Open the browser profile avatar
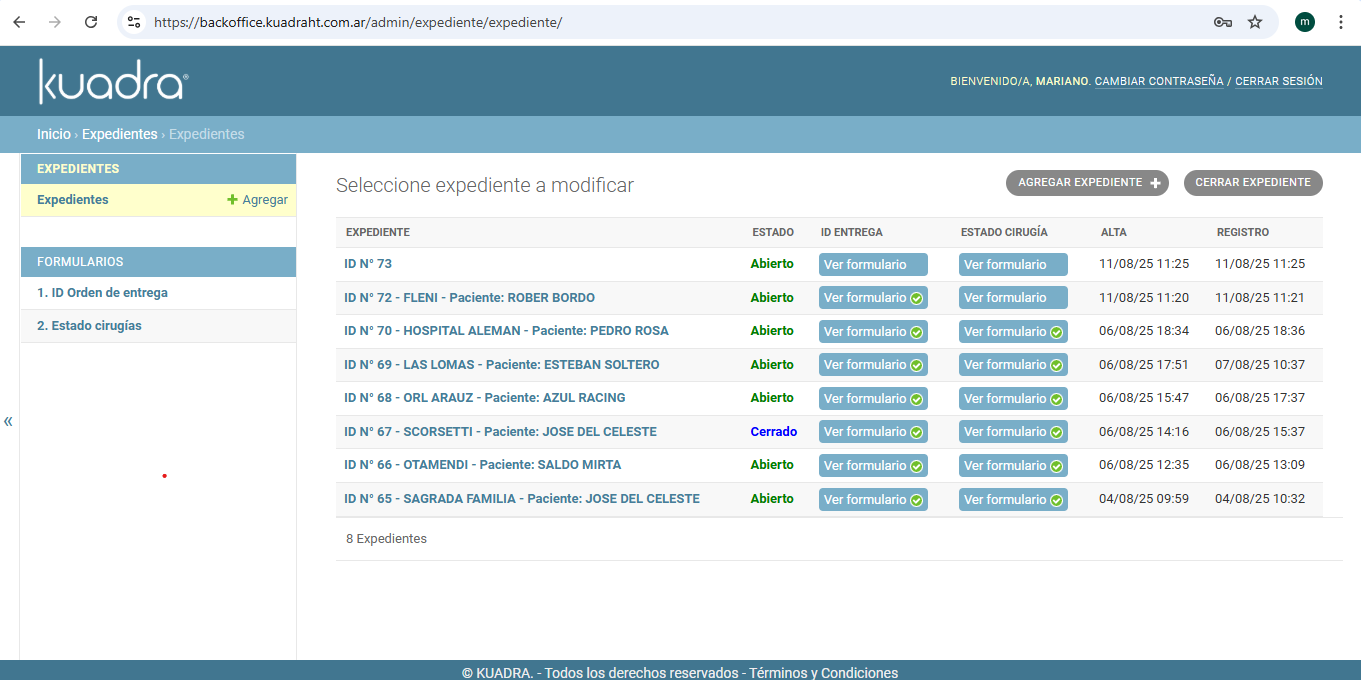1361x680 pixels. (x=1304, y=22)
